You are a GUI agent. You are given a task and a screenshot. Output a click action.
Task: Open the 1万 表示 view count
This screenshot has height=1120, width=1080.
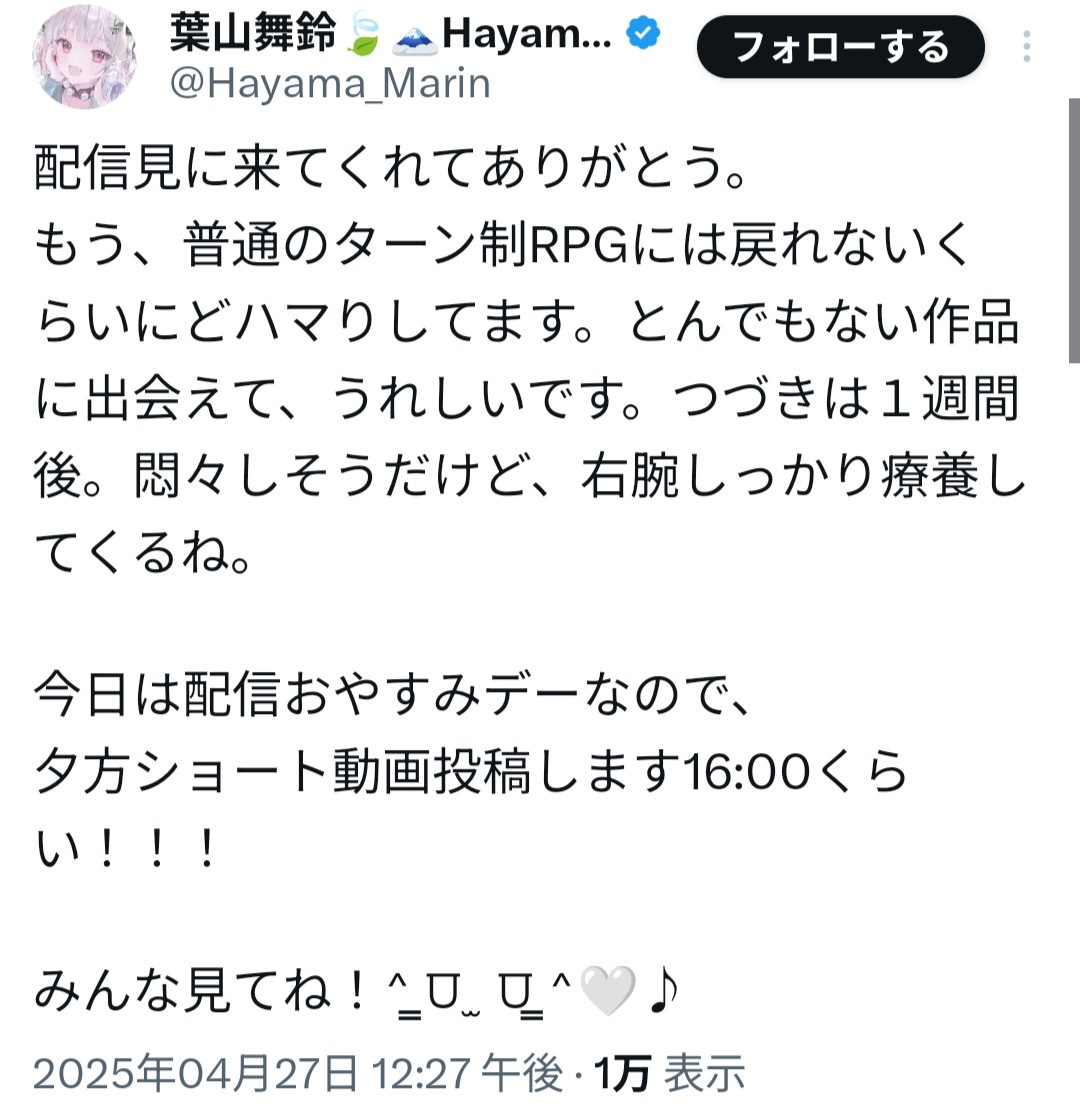click(x=669, y=1073)
